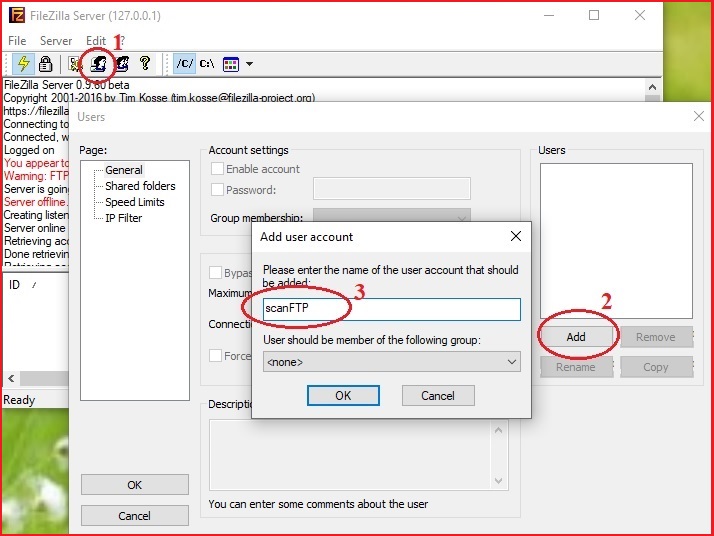Click OK in the Users dialog

tap(135, 485)
